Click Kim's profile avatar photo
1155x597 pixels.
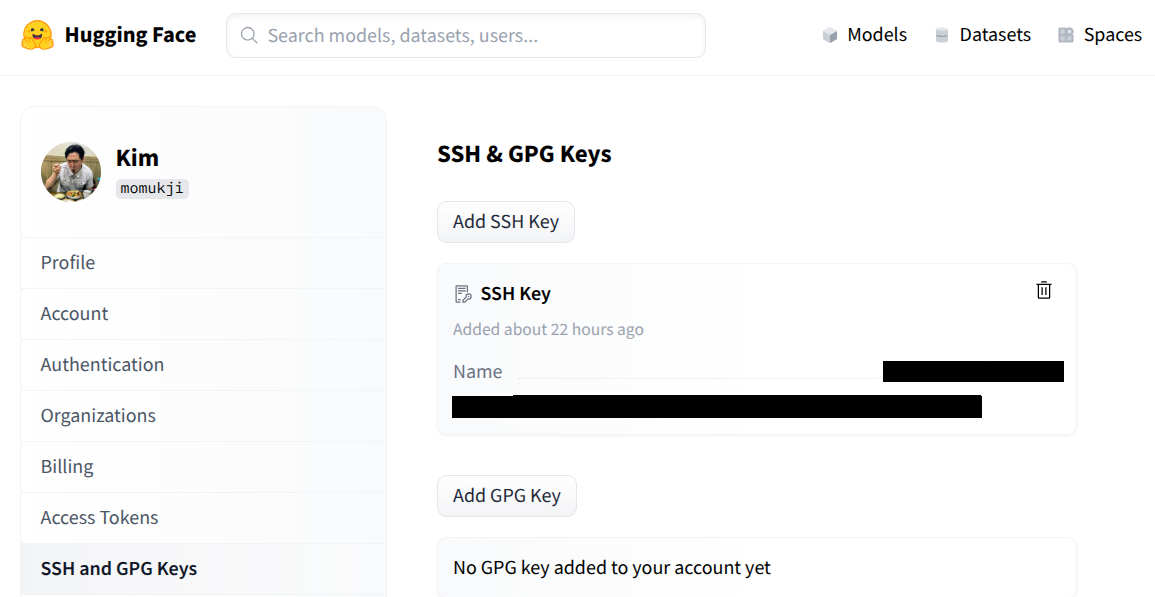[71, 171]
